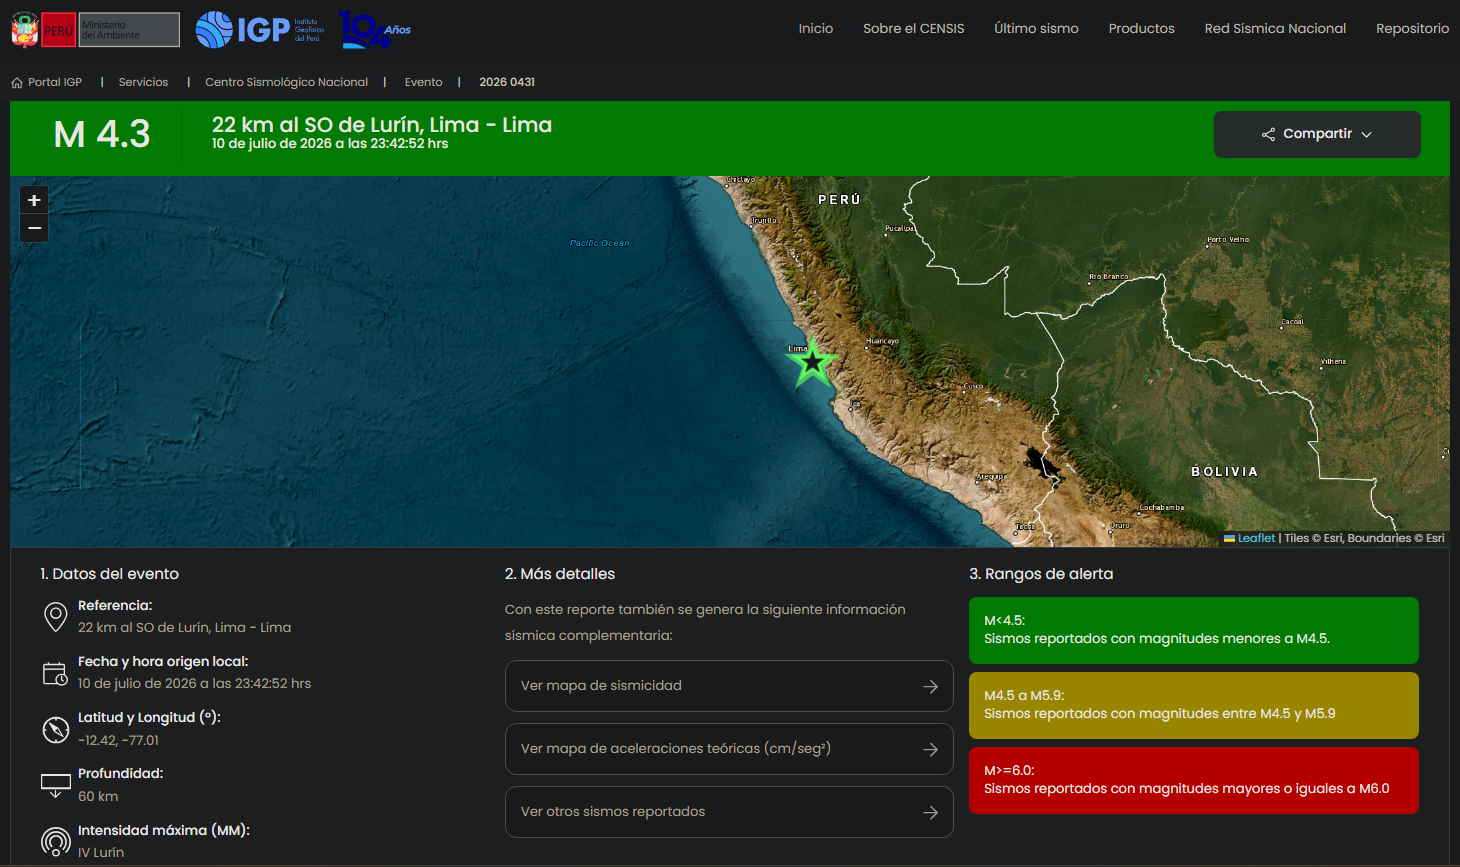Image resolution: width=1460 pixels, height=867 pixels.
Task: Open the Productos menu
Action: [x=1141, y=29]
